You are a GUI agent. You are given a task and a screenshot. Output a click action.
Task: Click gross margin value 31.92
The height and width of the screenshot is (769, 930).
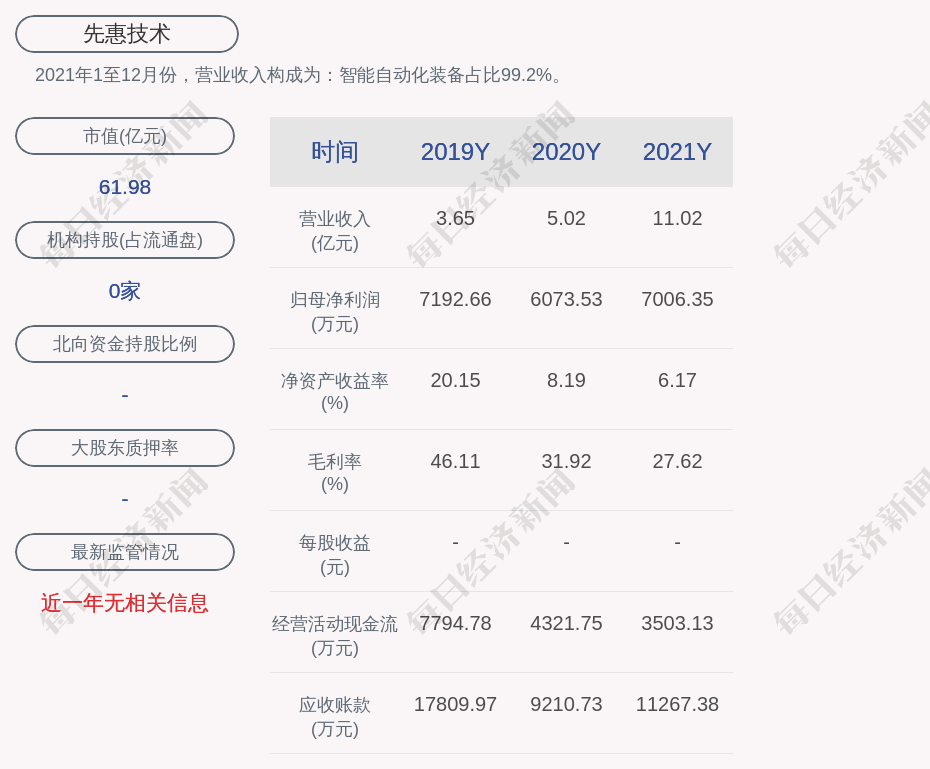pyautogui.click(x=566, y=461)
